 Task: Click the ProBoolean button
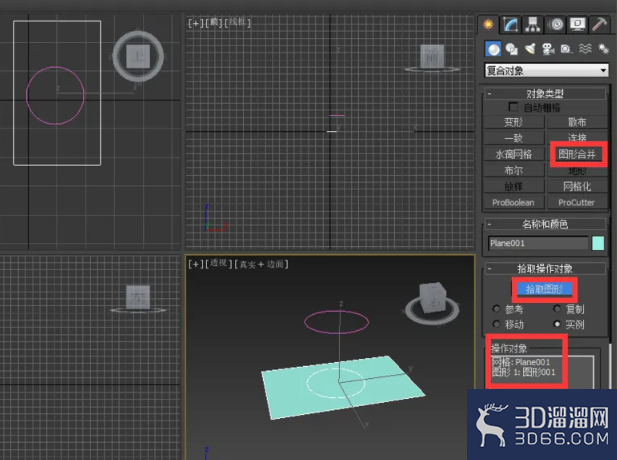[514, 203]
